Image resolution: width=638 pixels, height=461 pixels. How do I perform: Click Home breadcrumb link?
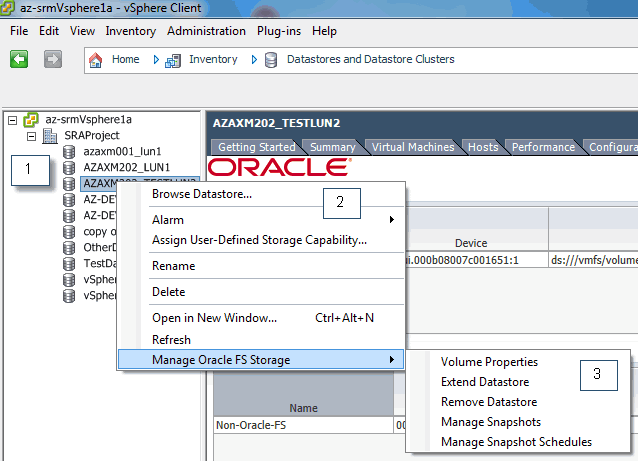pos(125,59)
